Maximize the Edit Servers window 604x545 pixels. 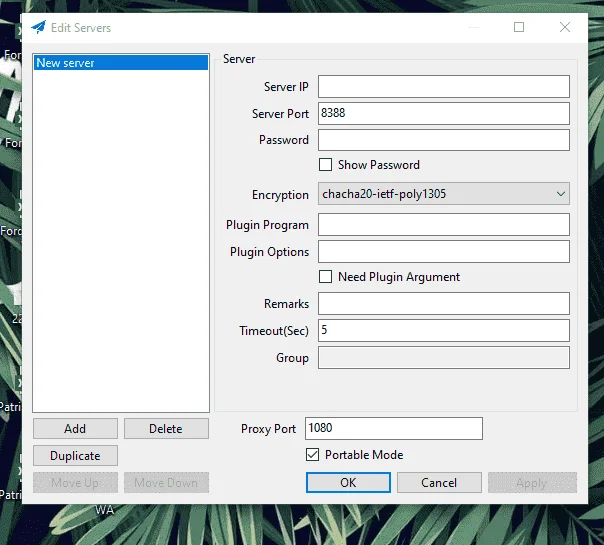519,27
